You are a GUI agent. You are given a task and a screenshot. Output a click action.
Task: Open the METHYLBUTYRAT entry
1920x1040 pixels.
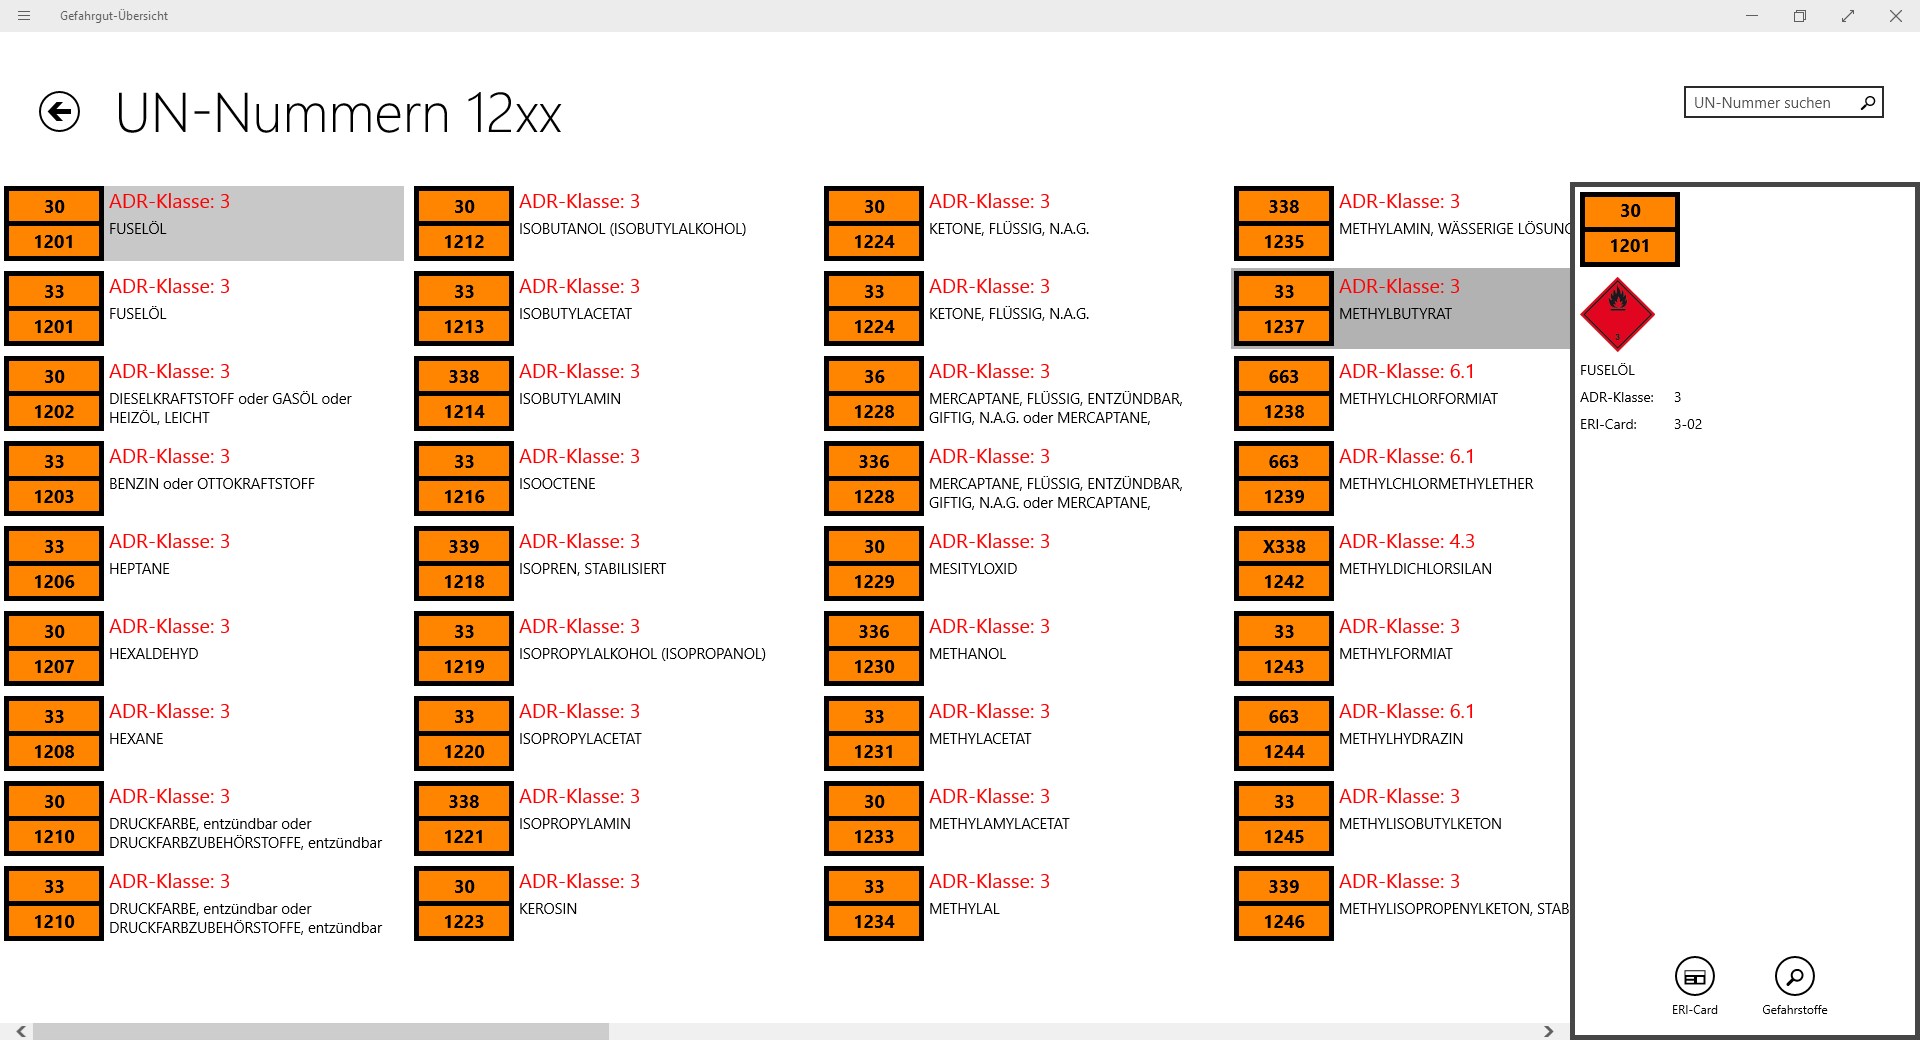(x=1402, y=309)
